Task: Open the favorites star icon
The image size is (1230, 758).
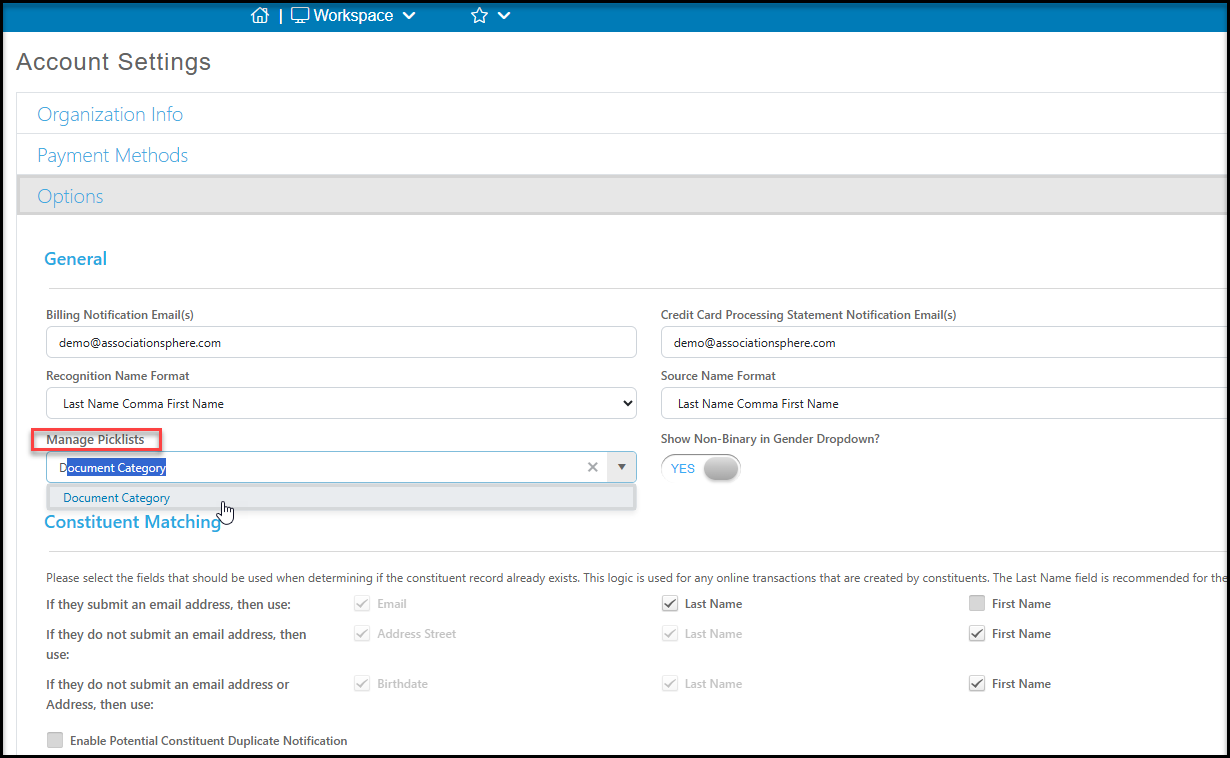Action: 479,15
